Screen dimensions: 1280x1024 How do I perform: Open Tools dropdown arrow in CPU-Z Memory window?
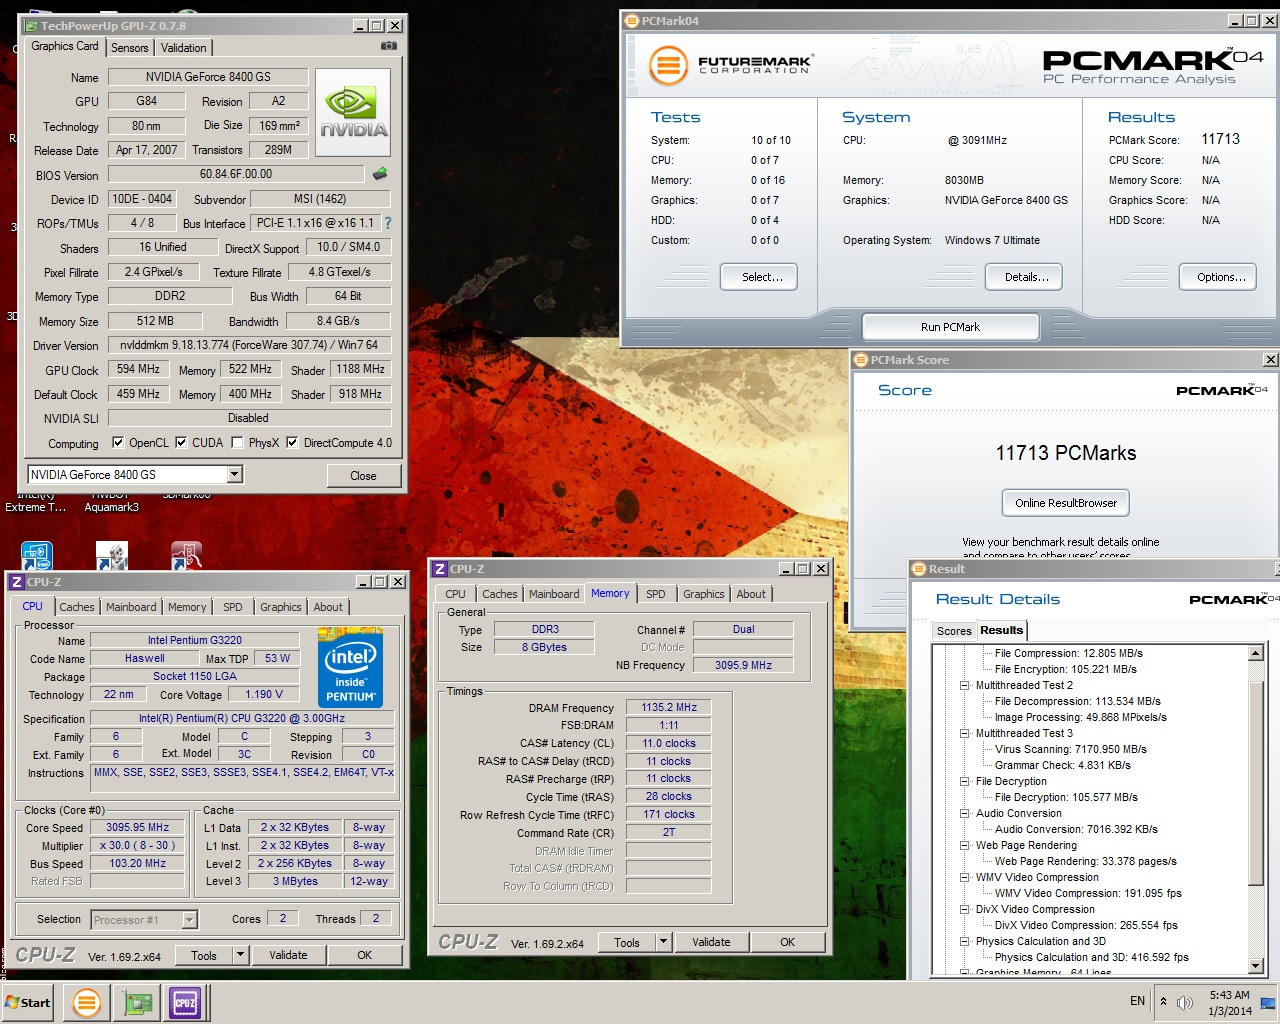tap(663, 942)
